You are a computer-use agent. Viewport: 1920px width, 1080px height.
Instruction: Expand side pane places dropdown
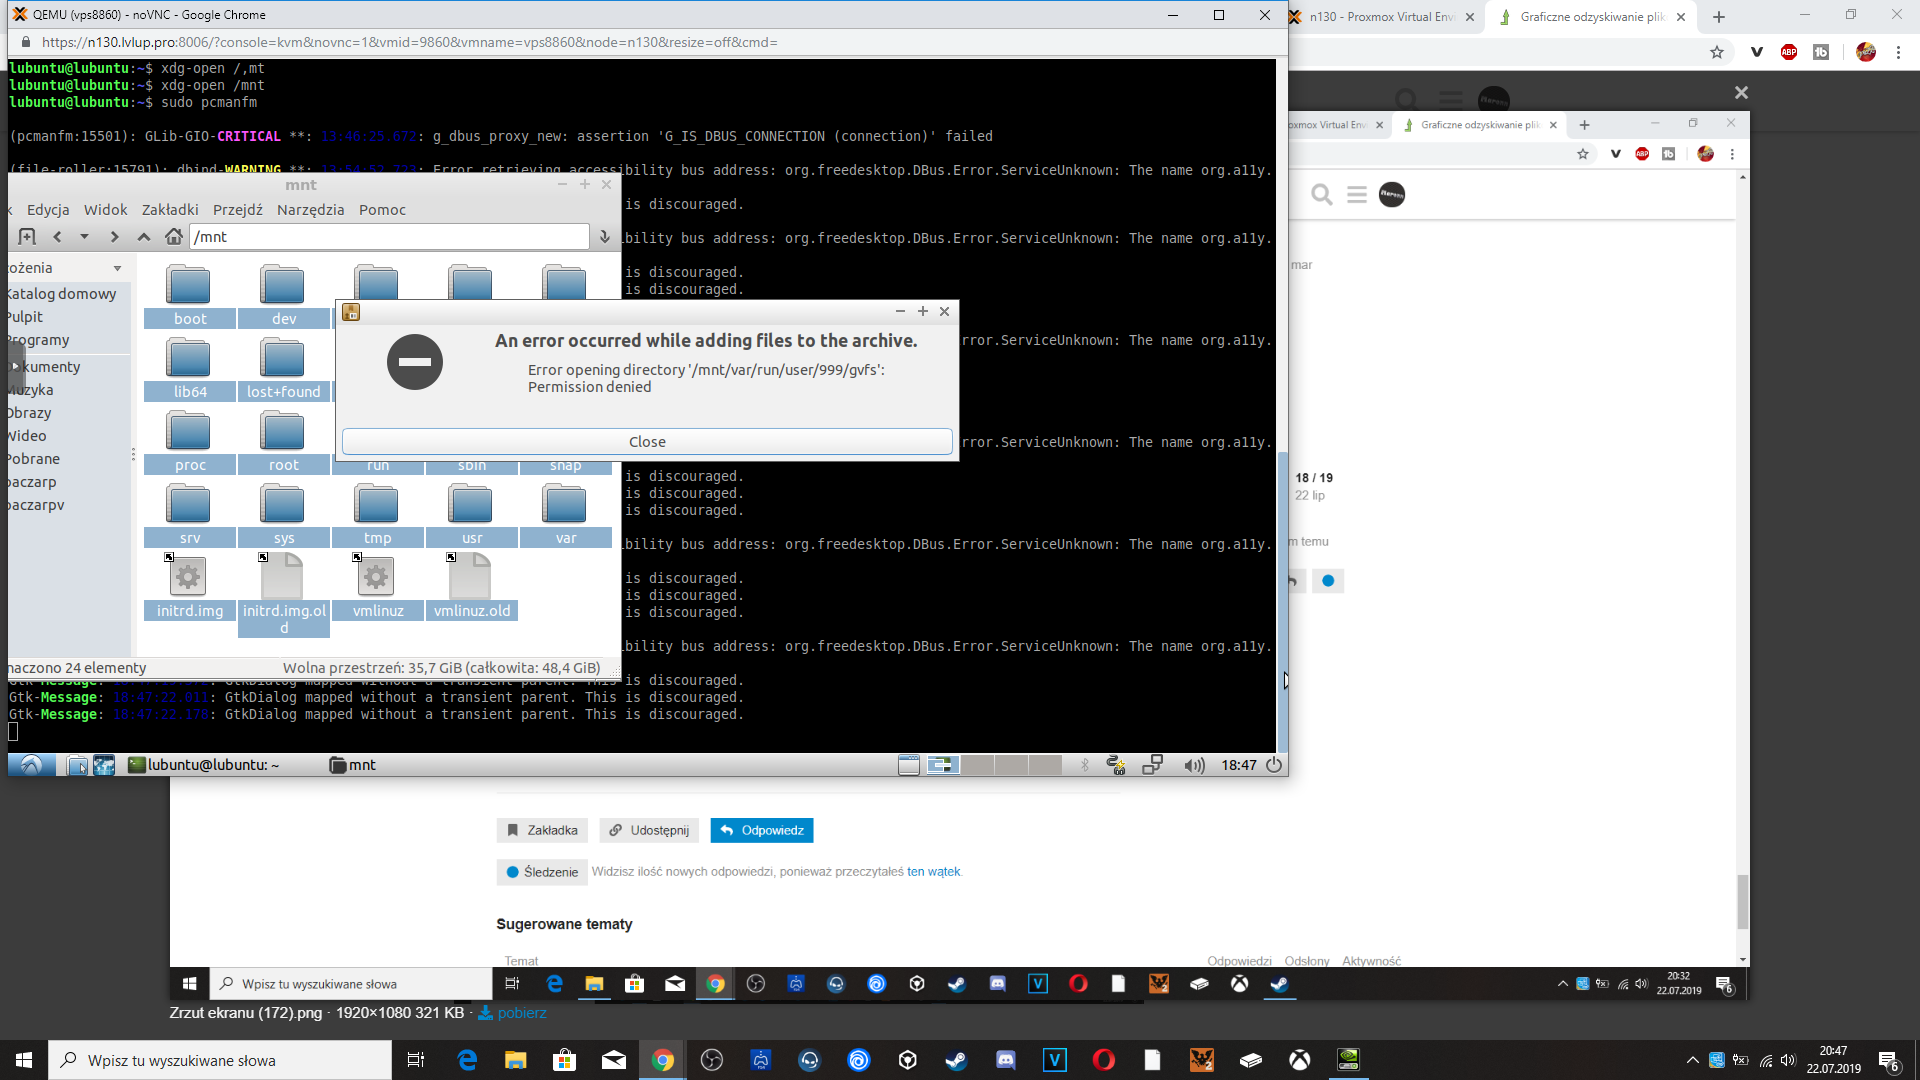coord(118,268)
